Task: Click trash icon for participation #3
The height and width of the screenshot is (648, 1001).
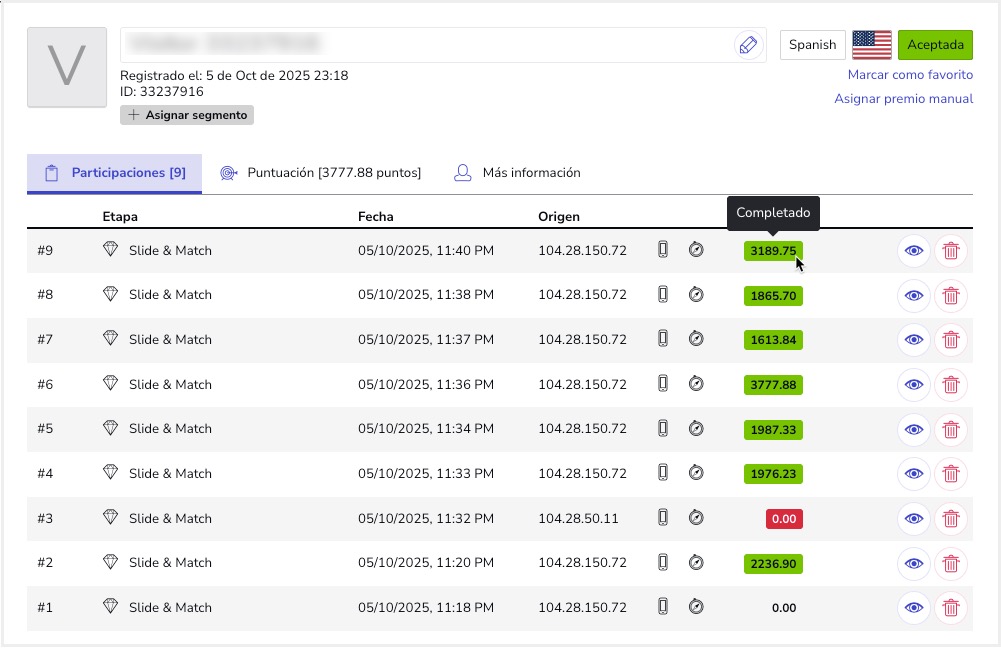Action: pyautogui.click(x=951, y=518)
